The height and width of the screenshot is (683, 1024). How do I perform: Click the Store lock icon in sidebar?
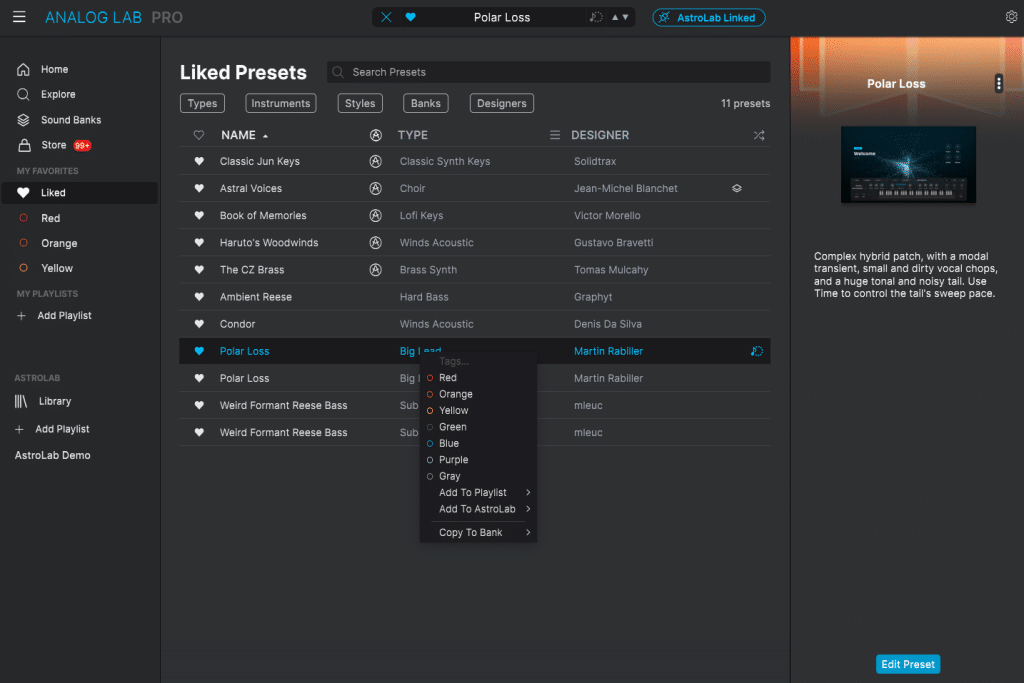click(x=24, y=145)
